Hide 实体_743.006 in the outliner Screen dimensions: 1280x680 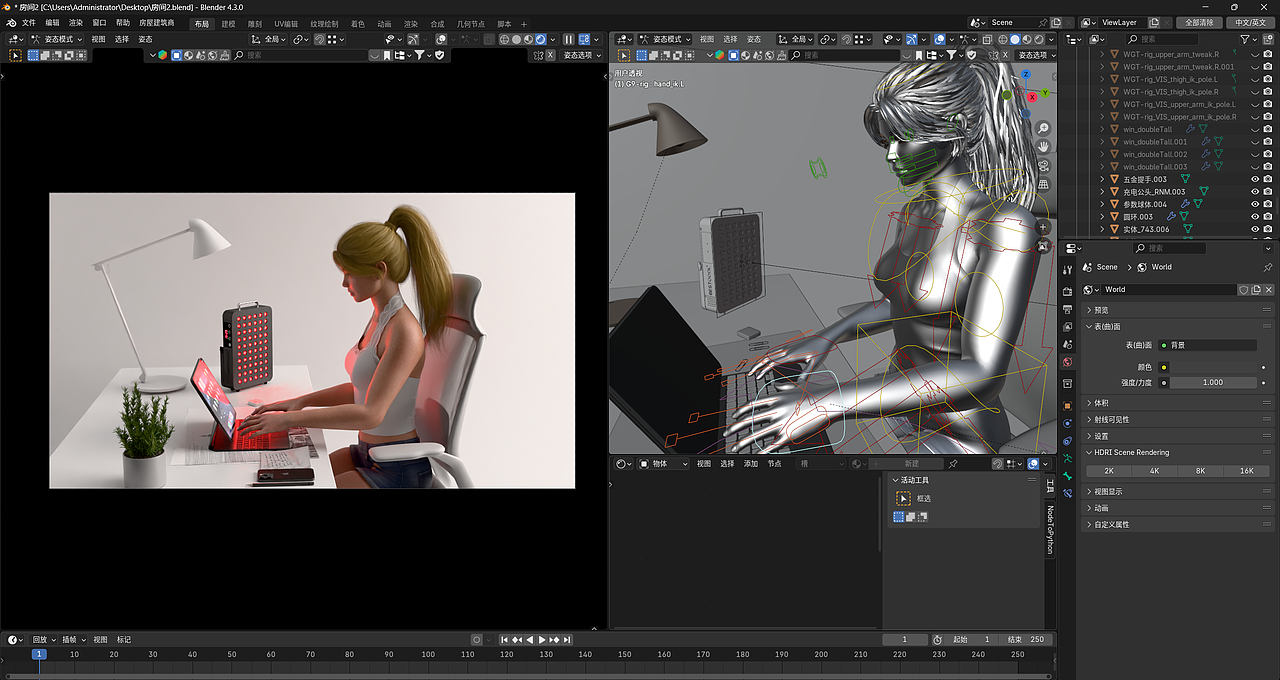point(1255,229)
